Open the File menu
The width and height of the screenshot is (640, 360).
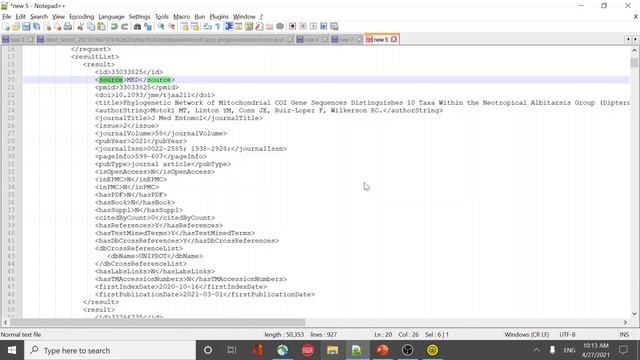pos(7,17)
